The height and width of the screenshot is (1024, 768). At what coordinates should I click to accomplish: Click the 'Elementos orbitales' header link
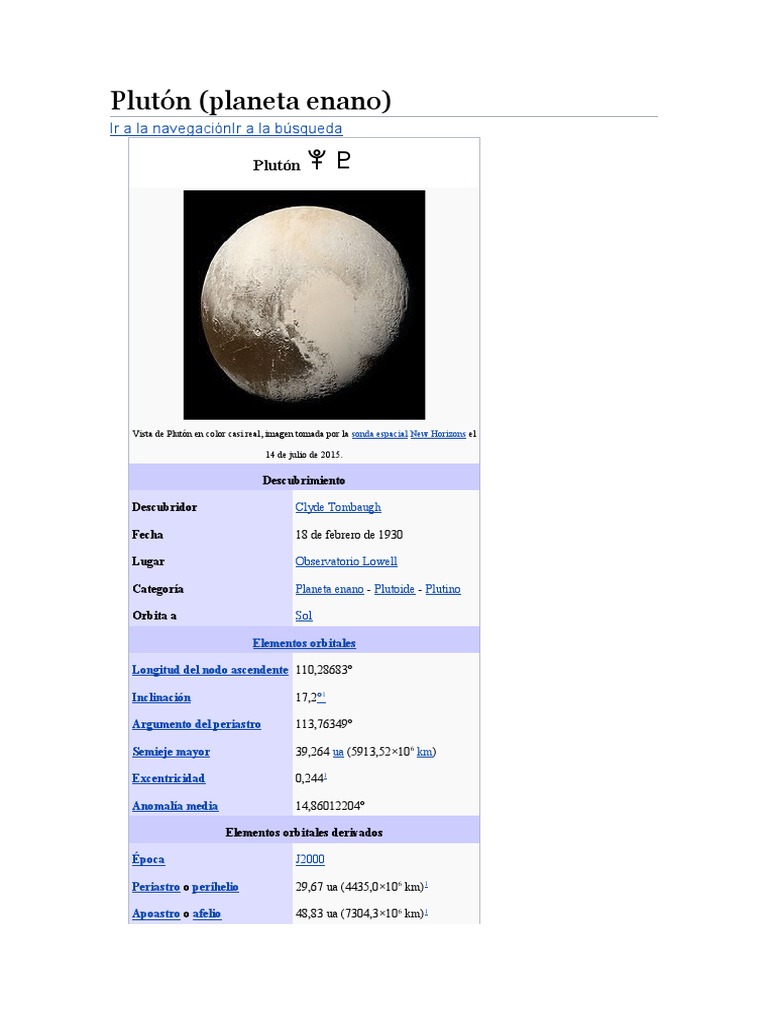click(304, 643)
